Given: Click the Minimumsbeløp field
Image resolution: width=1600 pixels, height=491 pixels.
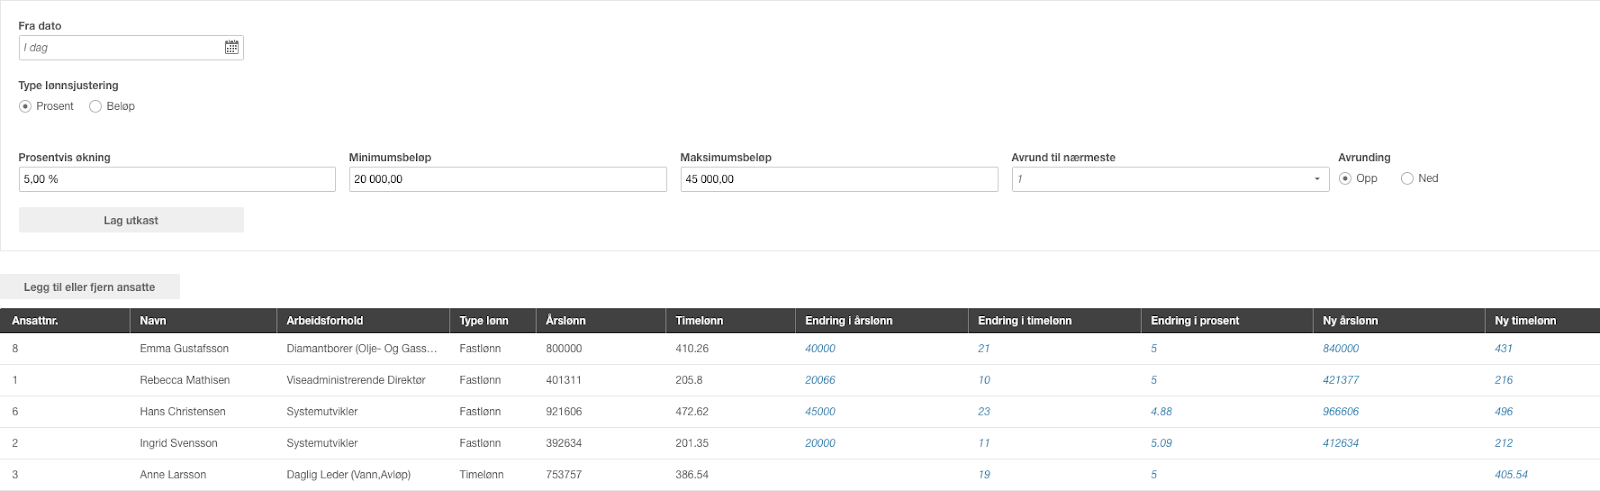Looking at the screenshot, I should point(507,179).
